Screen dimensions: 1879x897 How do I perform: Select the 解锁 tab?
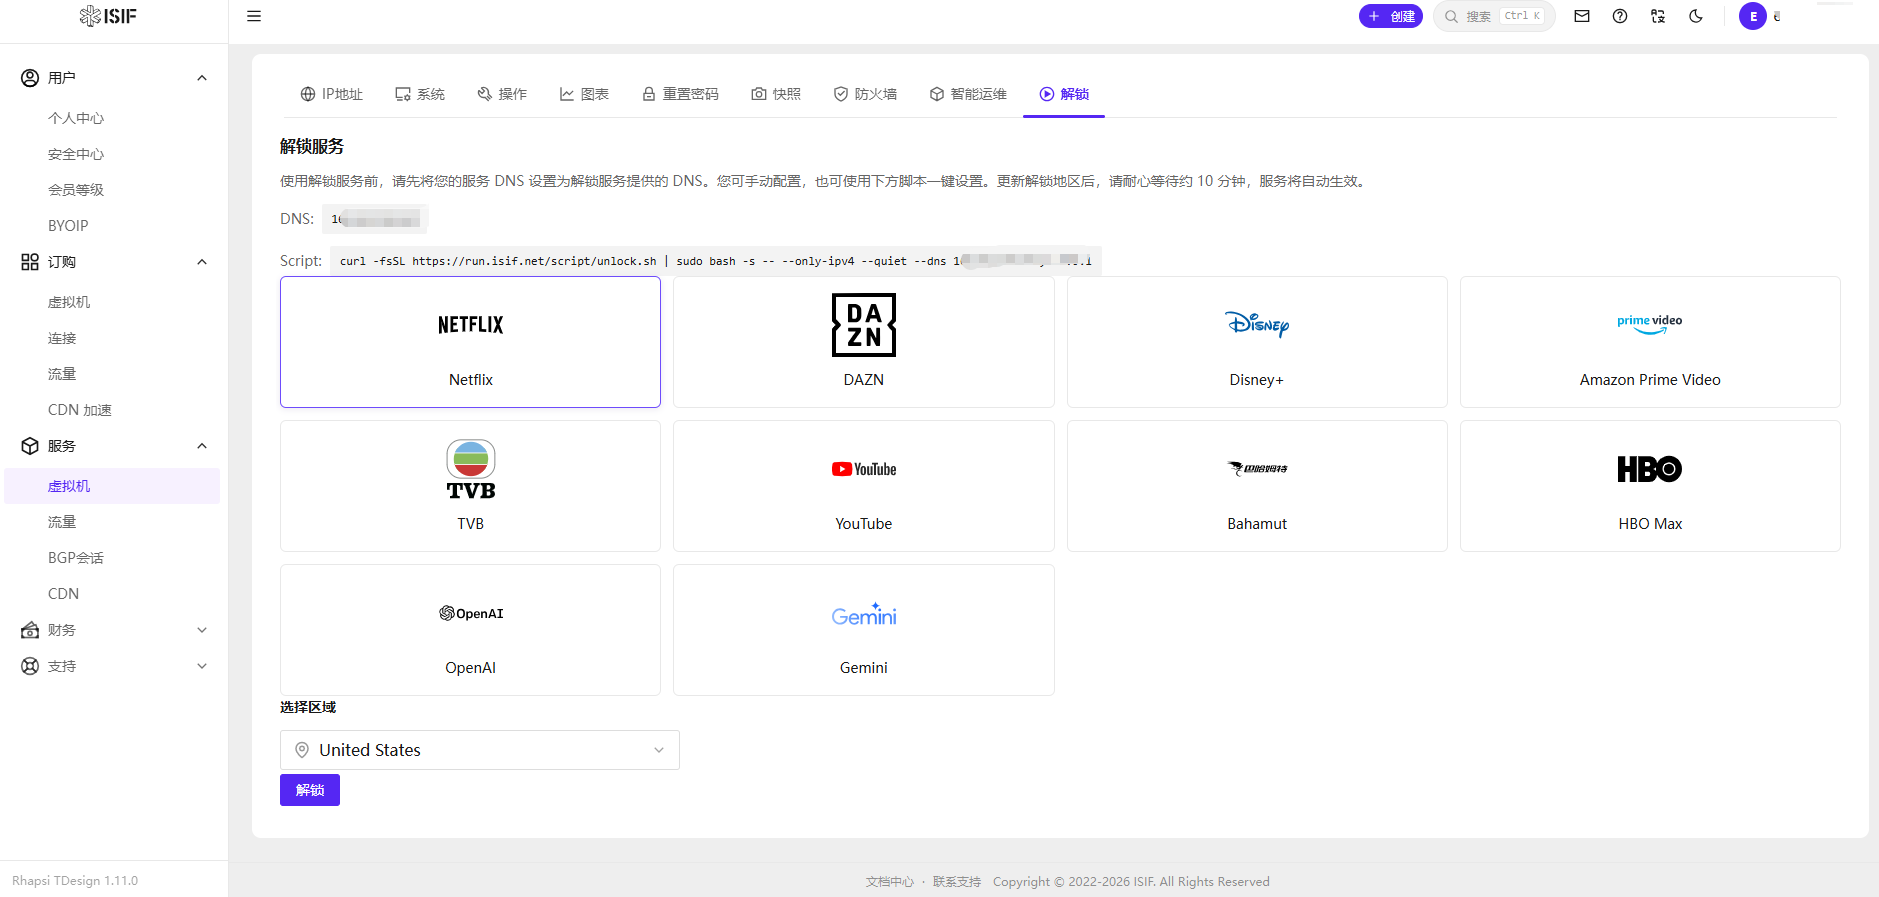point(1064,94)
